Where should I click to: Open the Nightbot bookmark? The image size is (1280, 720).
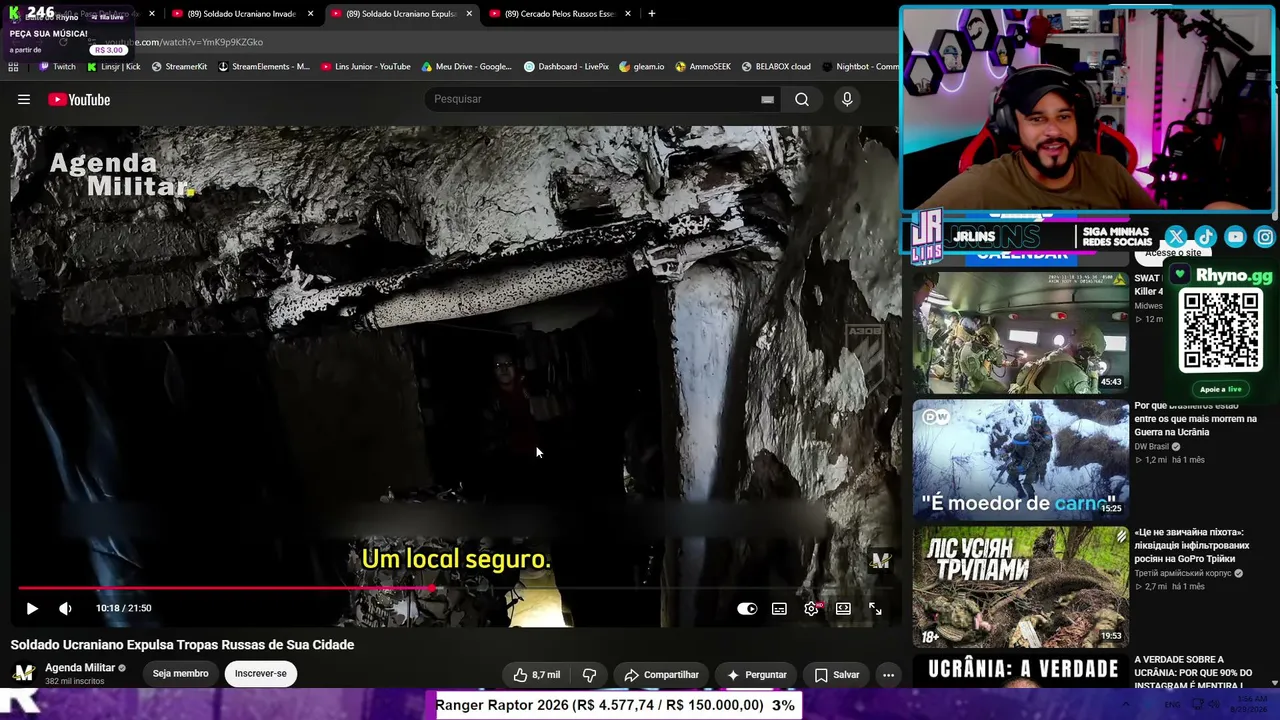click(x=860, y=67)
